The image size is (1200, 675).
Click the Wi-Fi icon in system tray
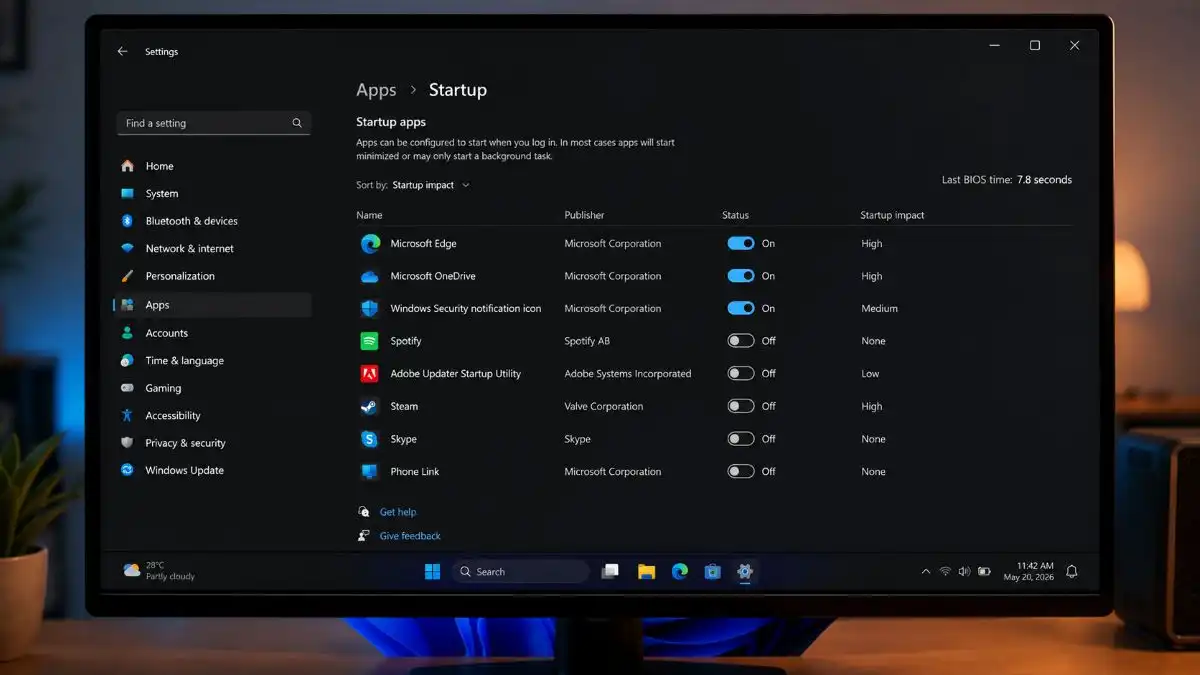click(945, 571)
